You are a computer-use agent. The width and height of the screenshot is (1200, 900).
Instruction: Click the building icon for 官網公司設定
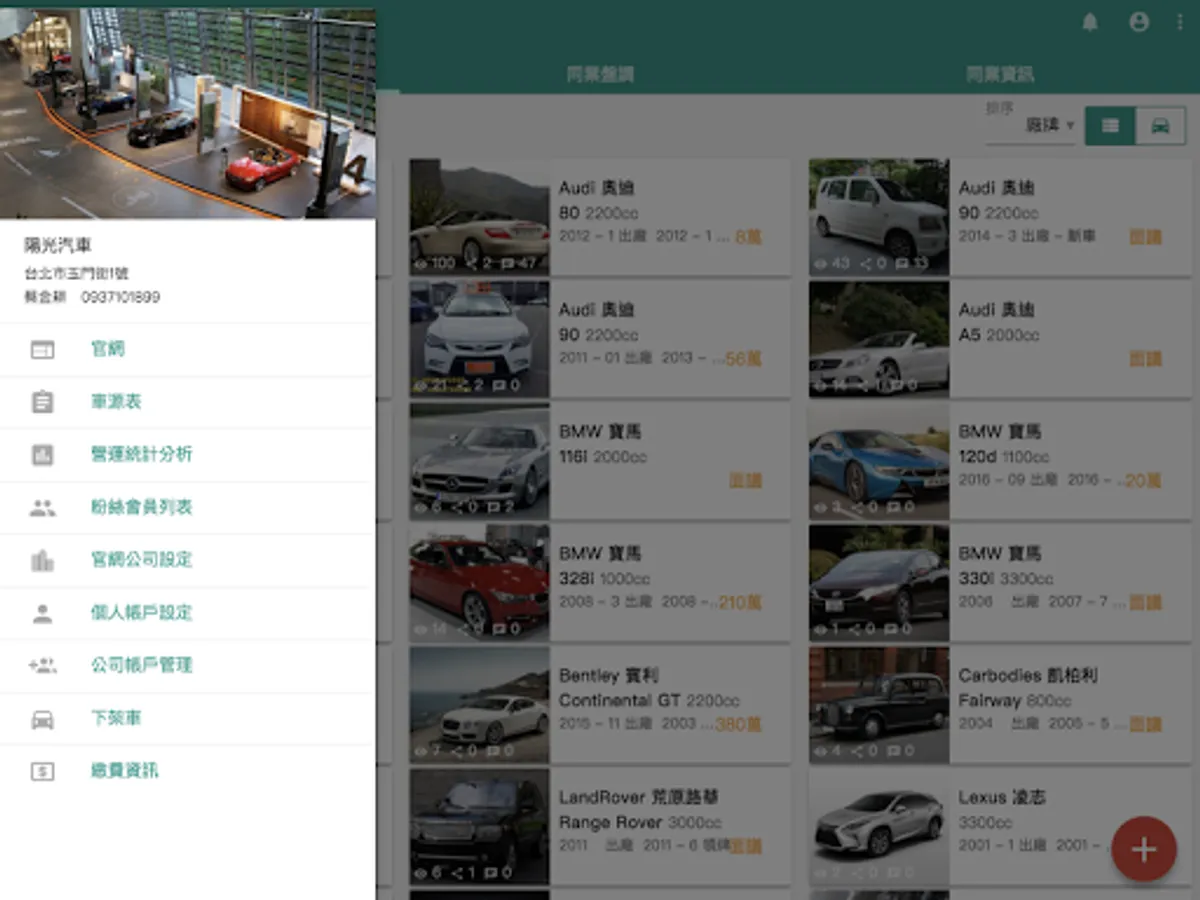[x=42, y=560]
